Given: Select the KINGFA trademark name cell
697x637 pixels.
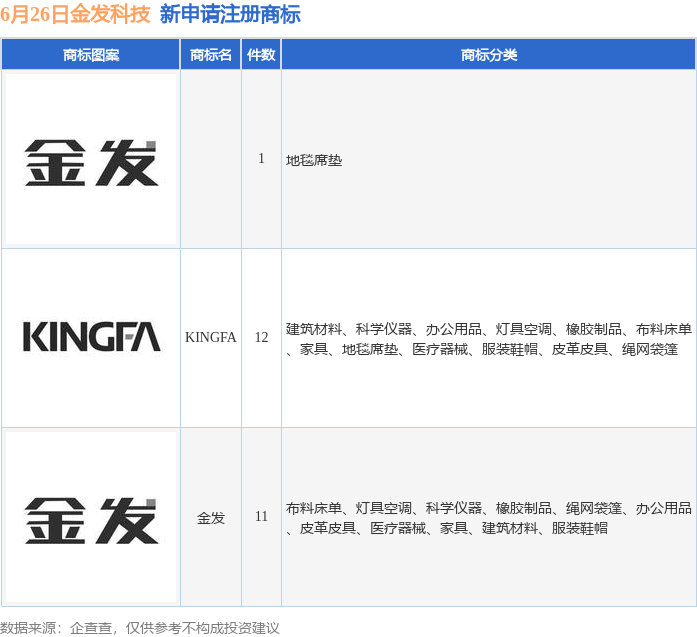Looking at the screenshot, I should 211,337.
